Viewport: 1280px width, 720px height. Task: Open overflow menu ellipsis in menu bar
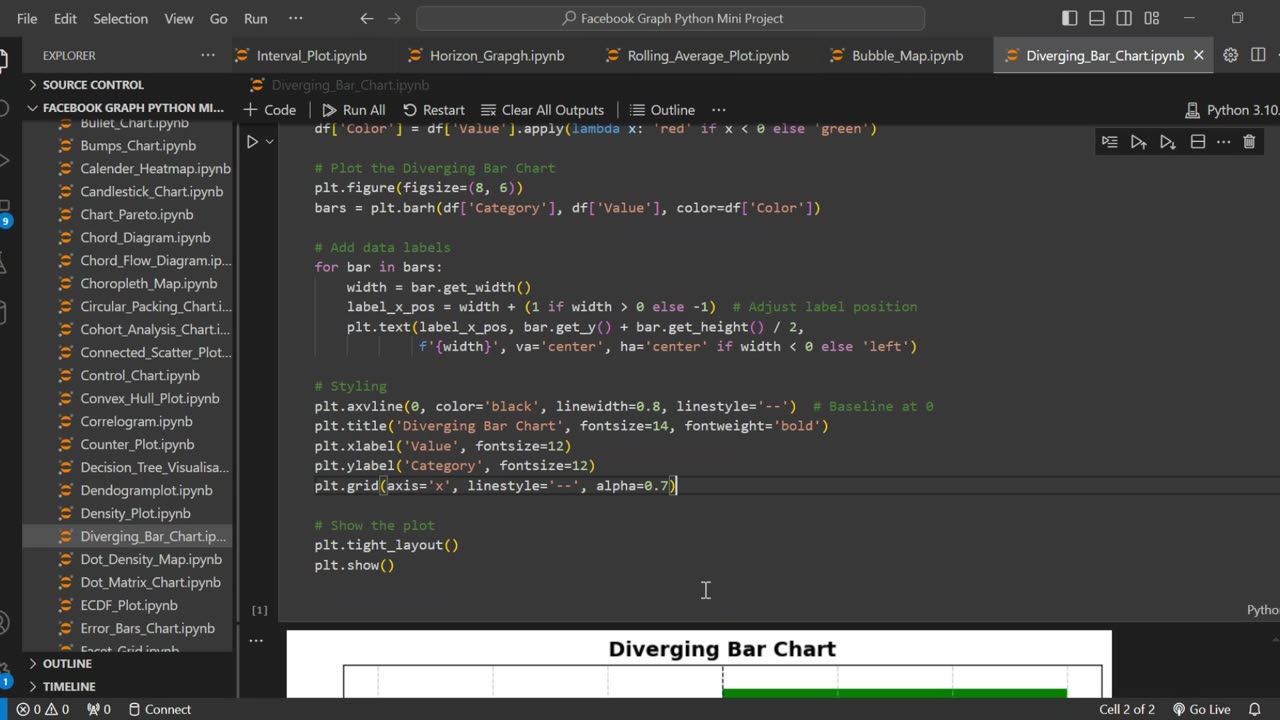pos(295,18)
